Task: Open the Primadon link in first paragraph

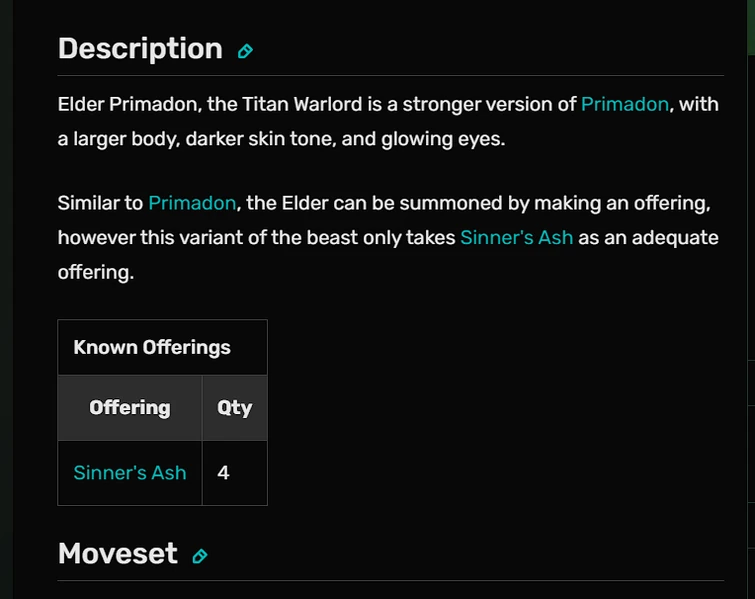Action: tap(624, 104)
